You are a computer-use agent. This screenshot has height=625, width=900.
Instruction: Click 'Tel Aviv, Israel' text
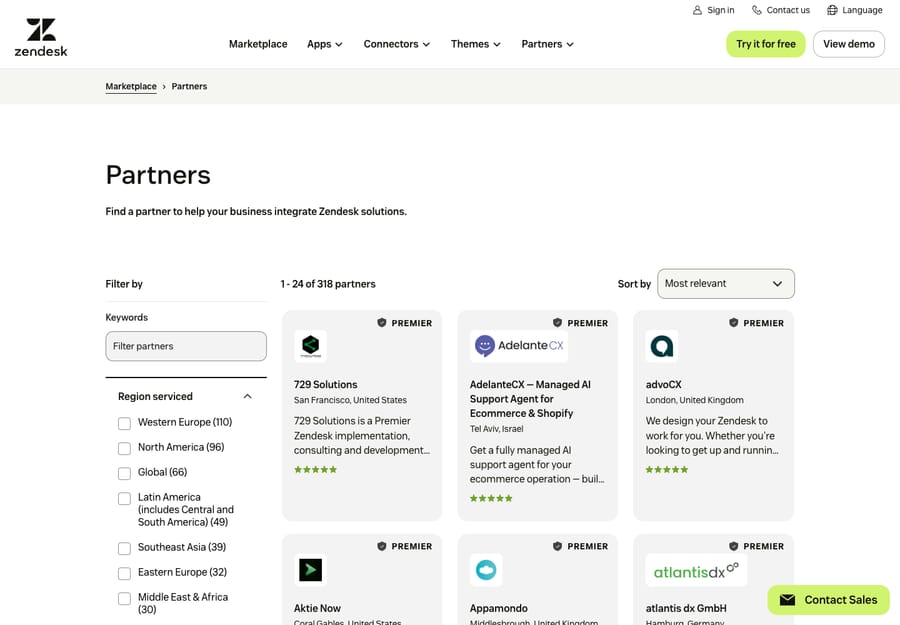point(496,429)
